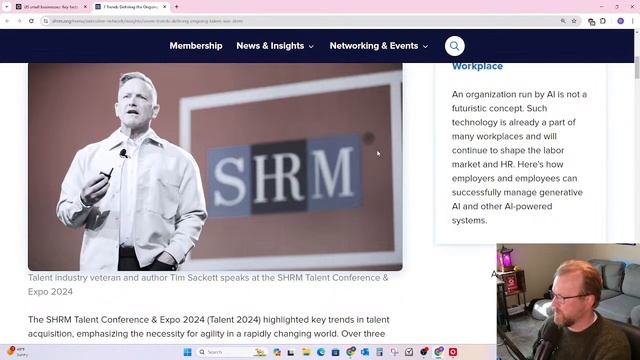Screen dimensions: 640x360
Task: Click the Tim Sackett SHRM conference photo
Action: (215, 167)
